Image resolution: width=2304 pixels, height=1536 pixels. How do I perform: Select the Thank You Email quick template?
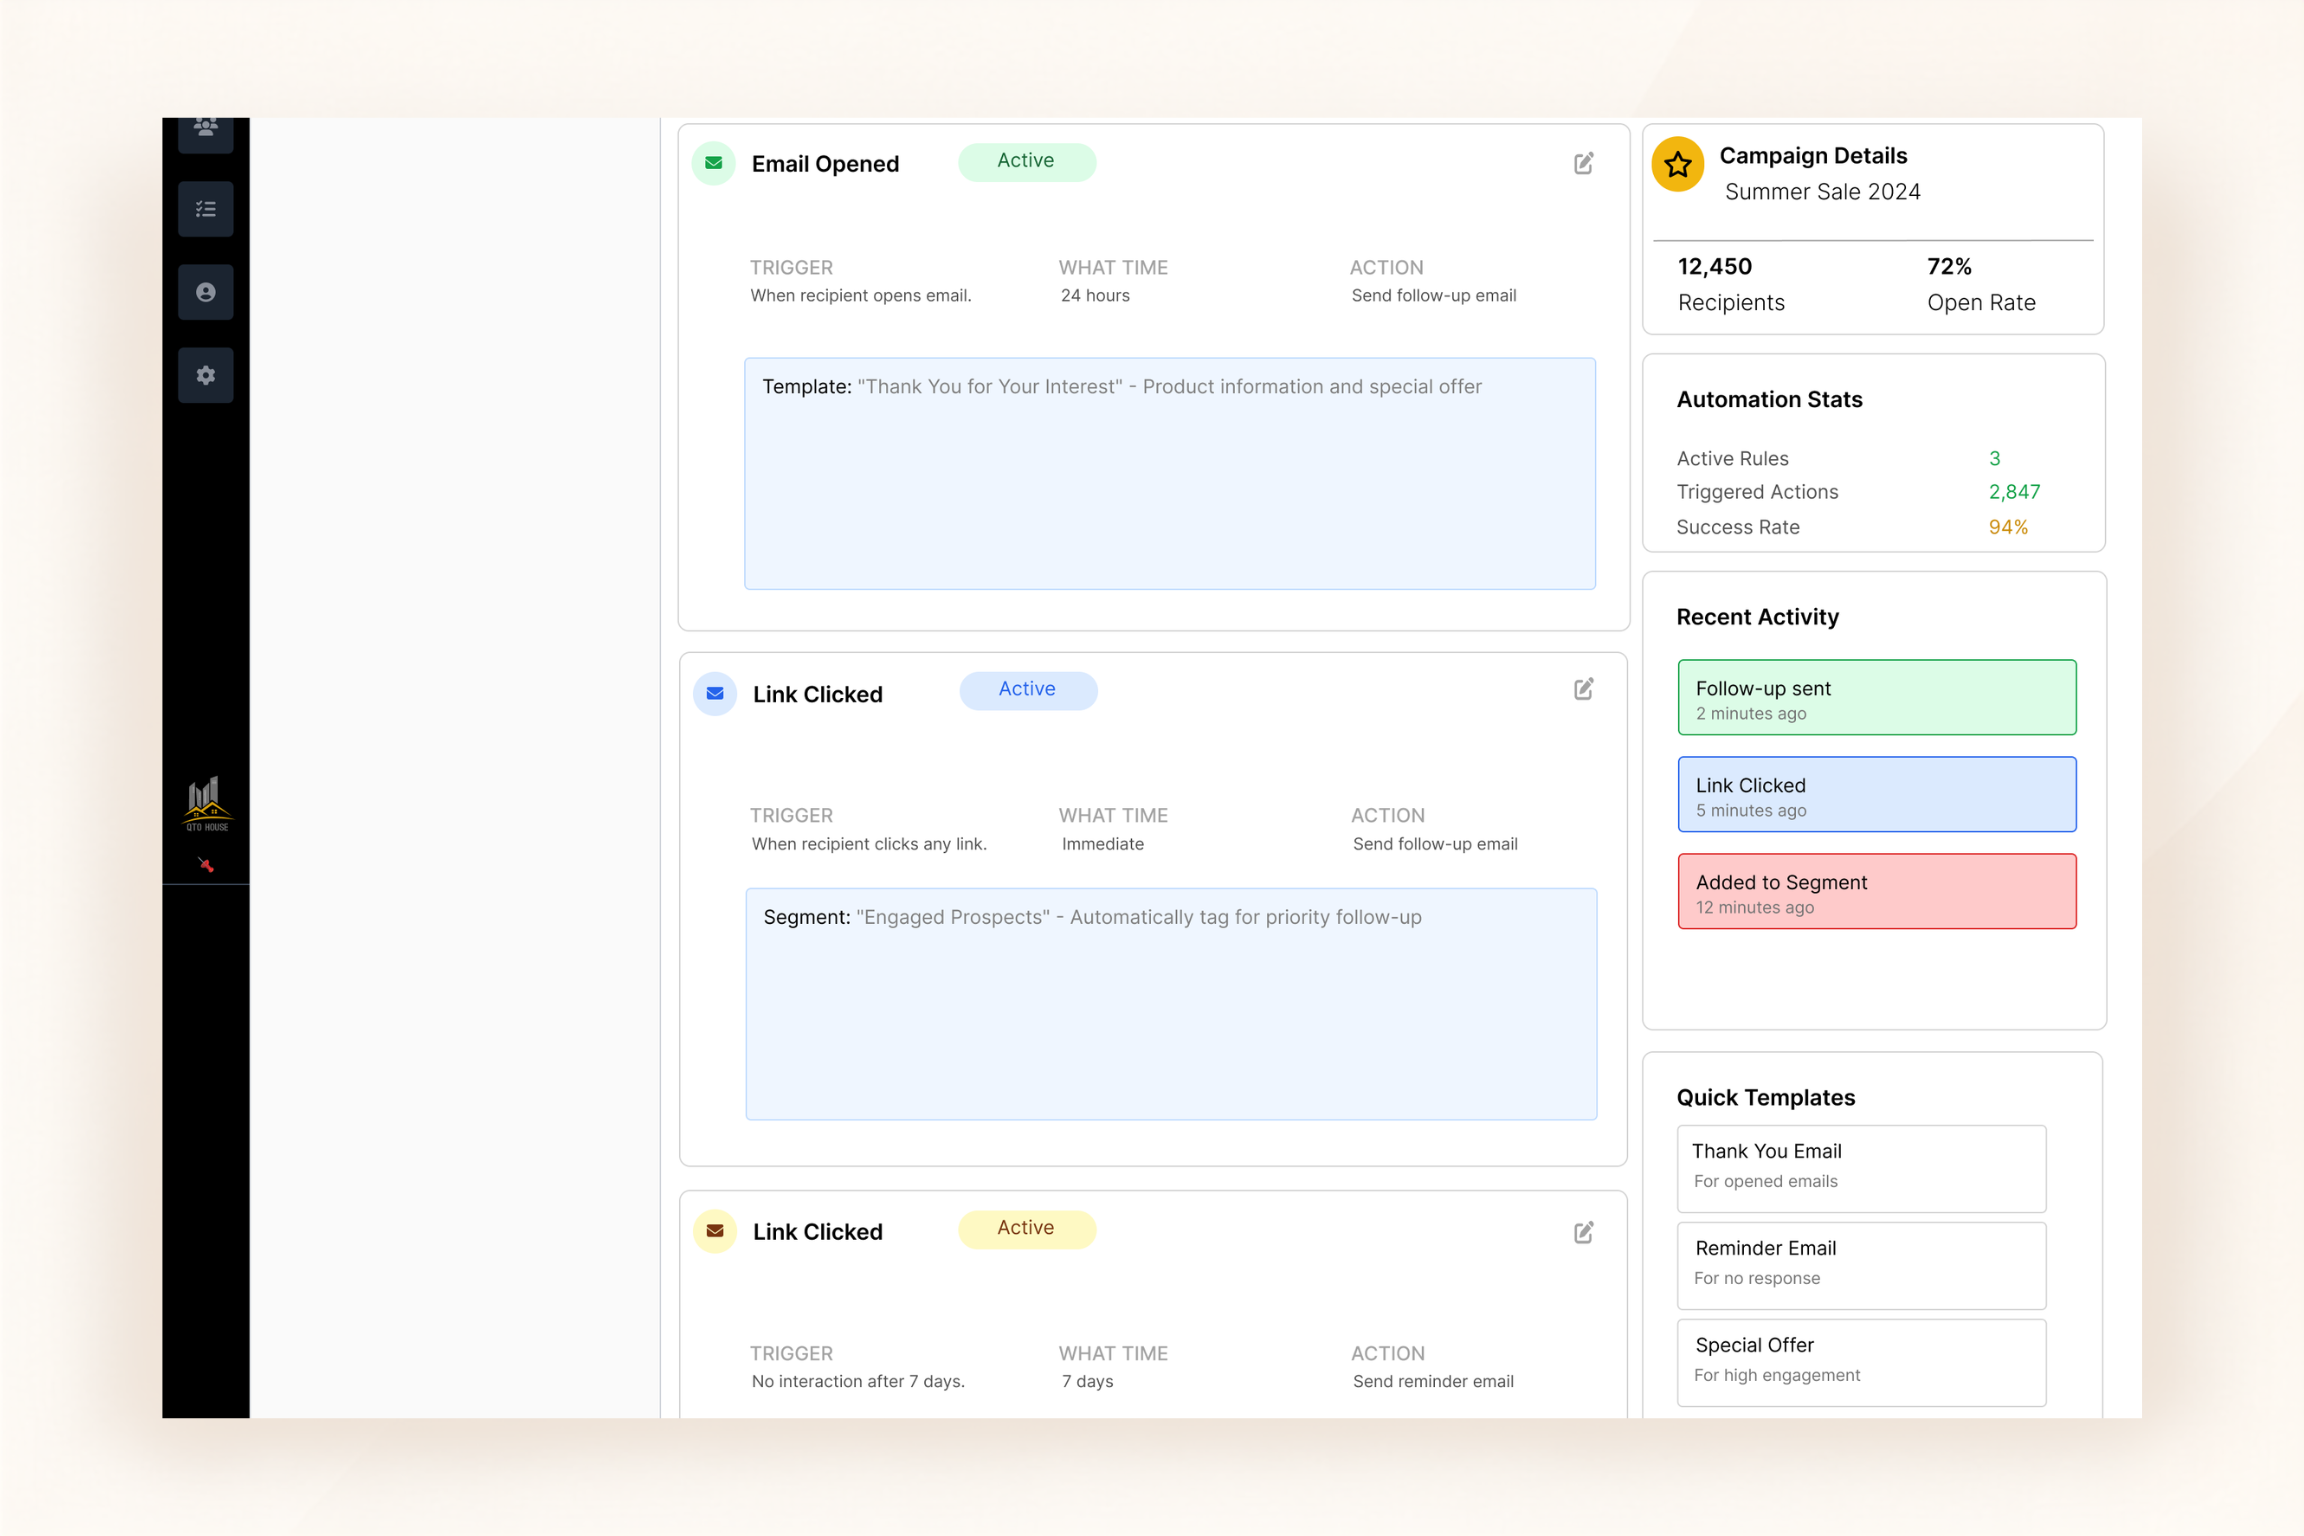pos(1861,1168)
